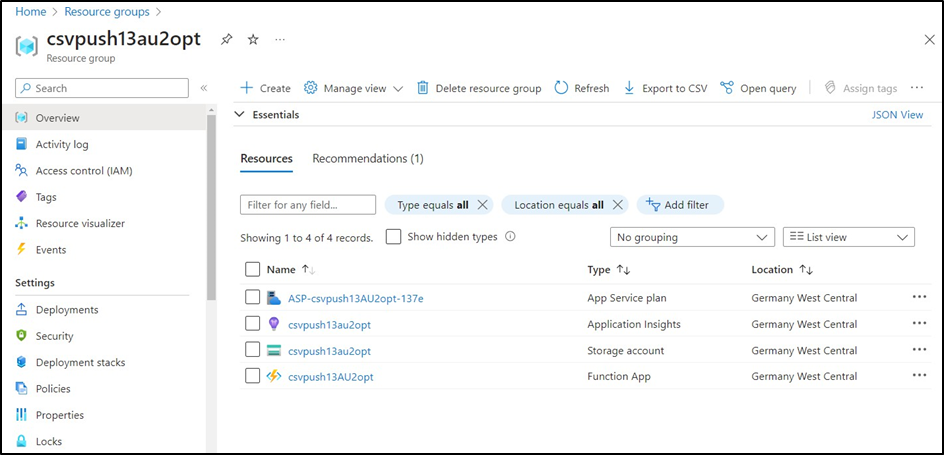Screen dimensions: 944x455
Task: Click the Filter for any field input
Action: (308, 205)
